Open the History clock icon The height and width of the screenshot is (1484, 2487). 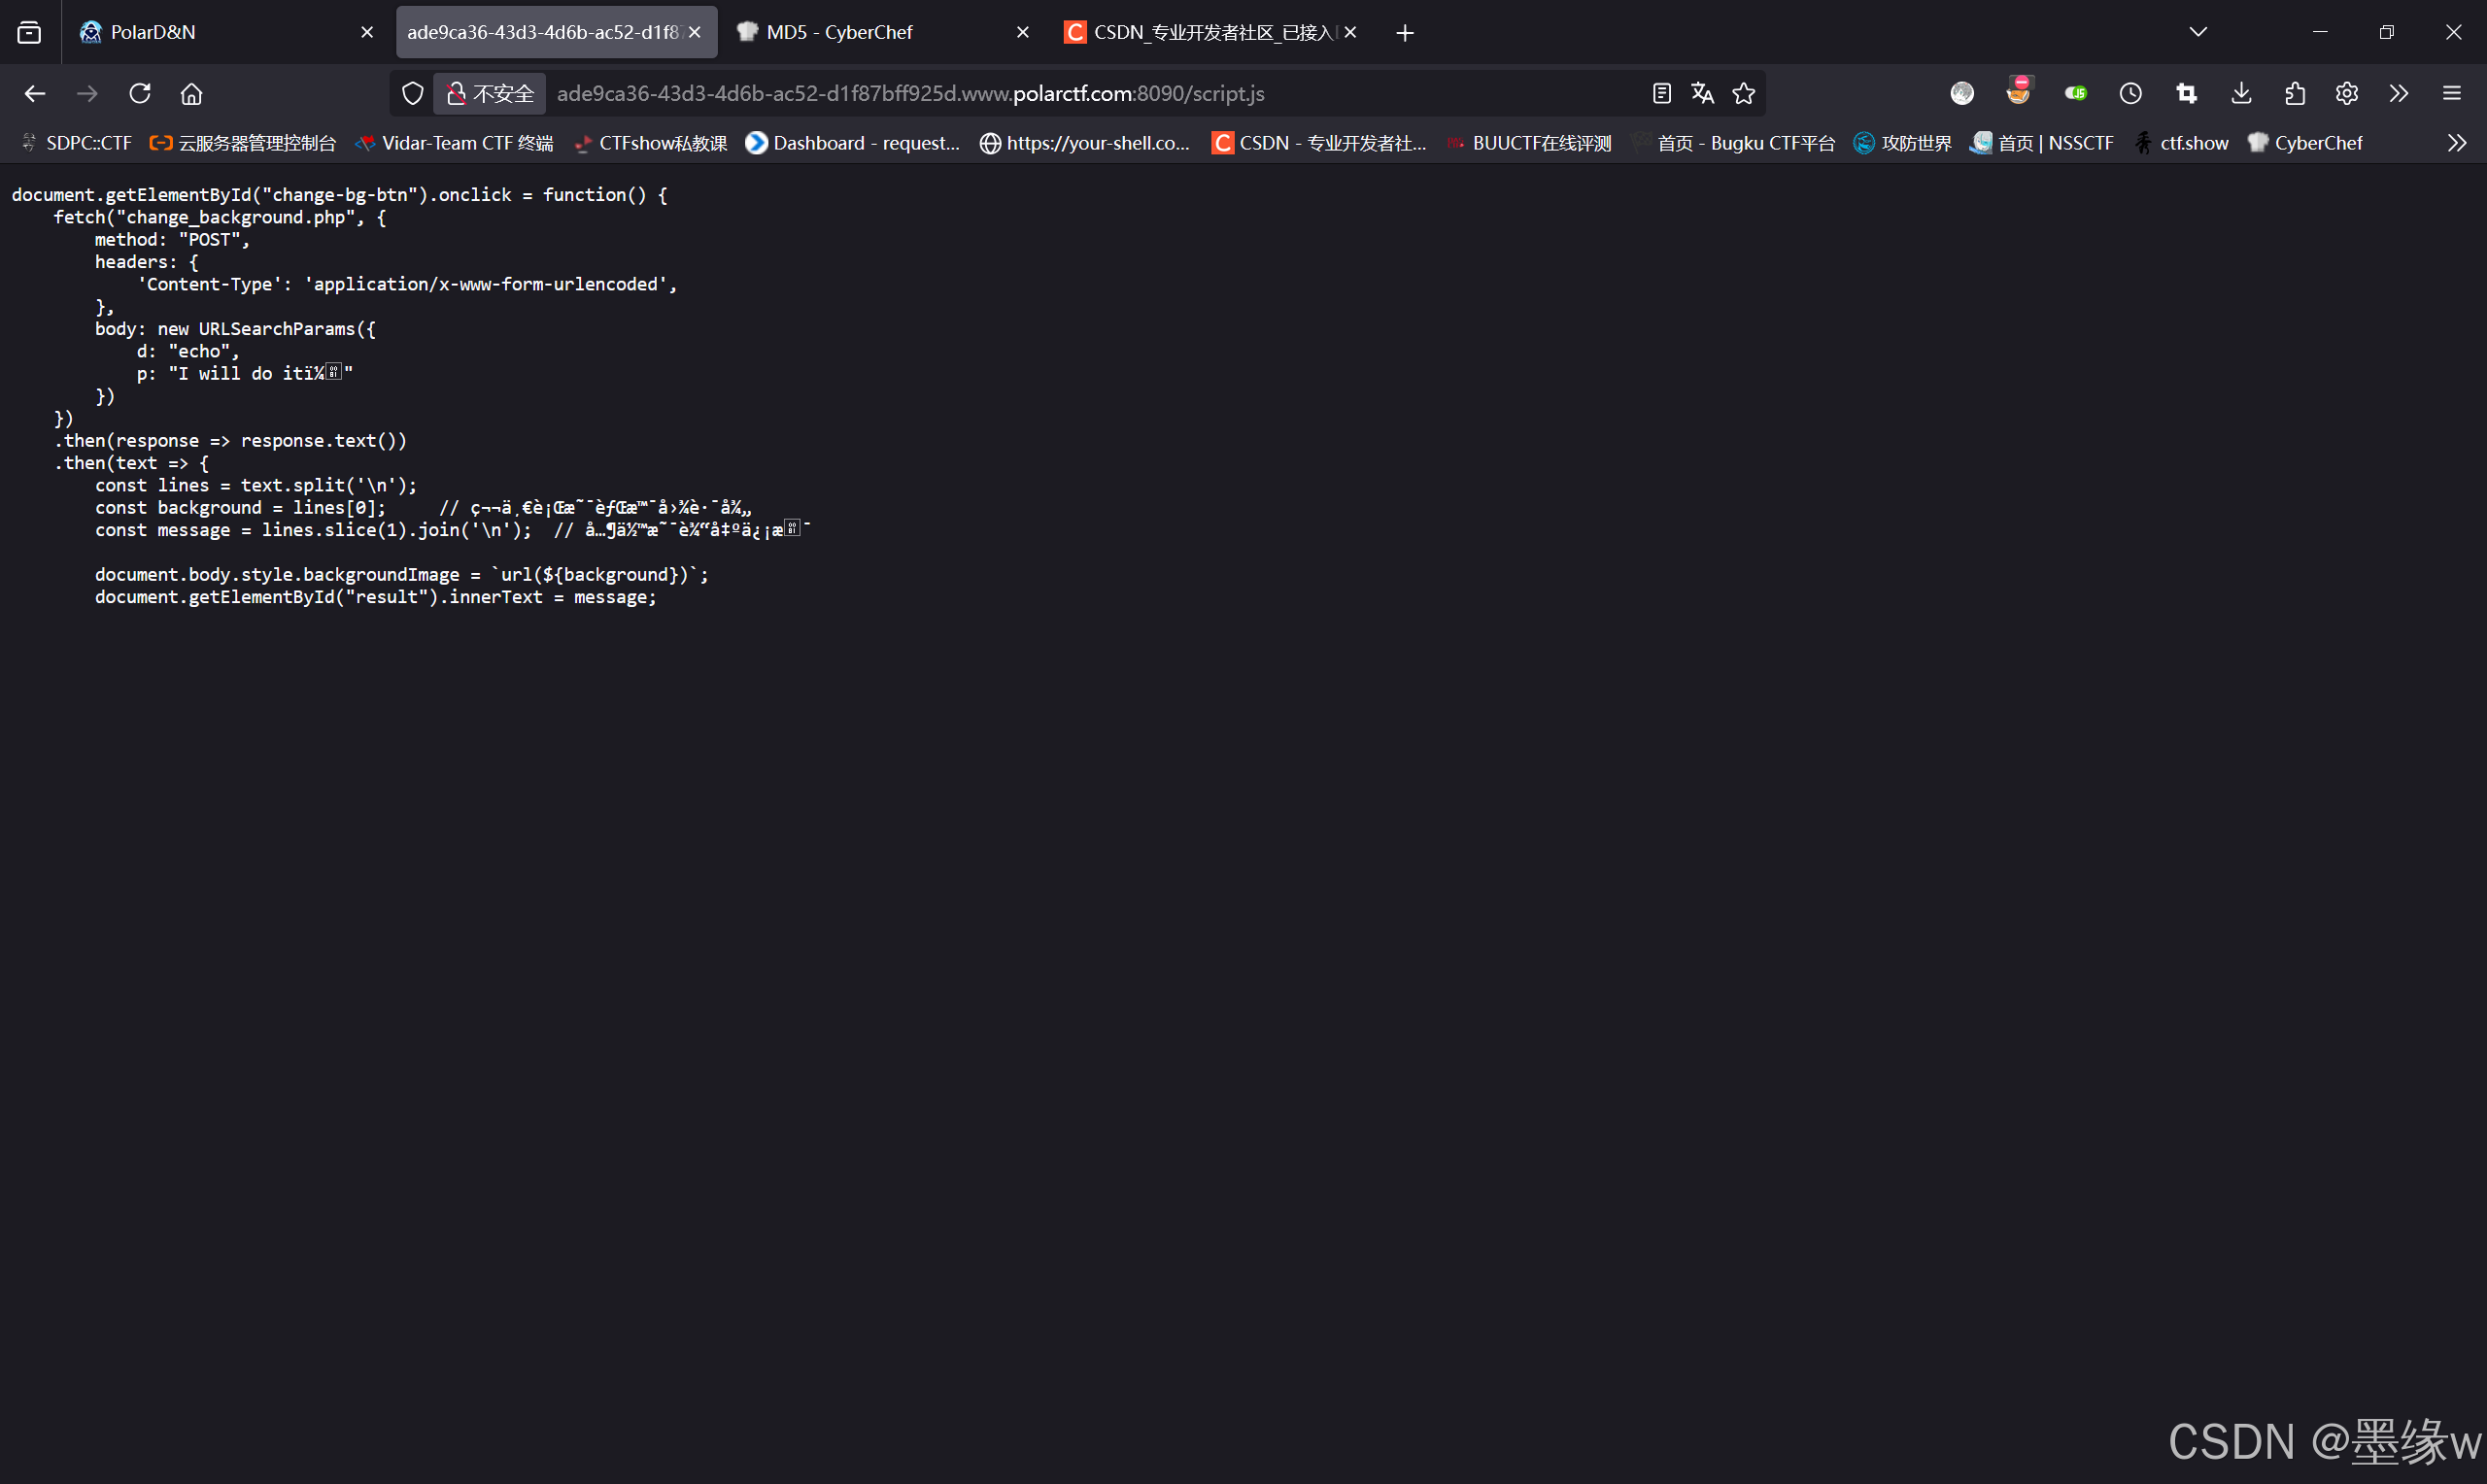coord(2130,93)
